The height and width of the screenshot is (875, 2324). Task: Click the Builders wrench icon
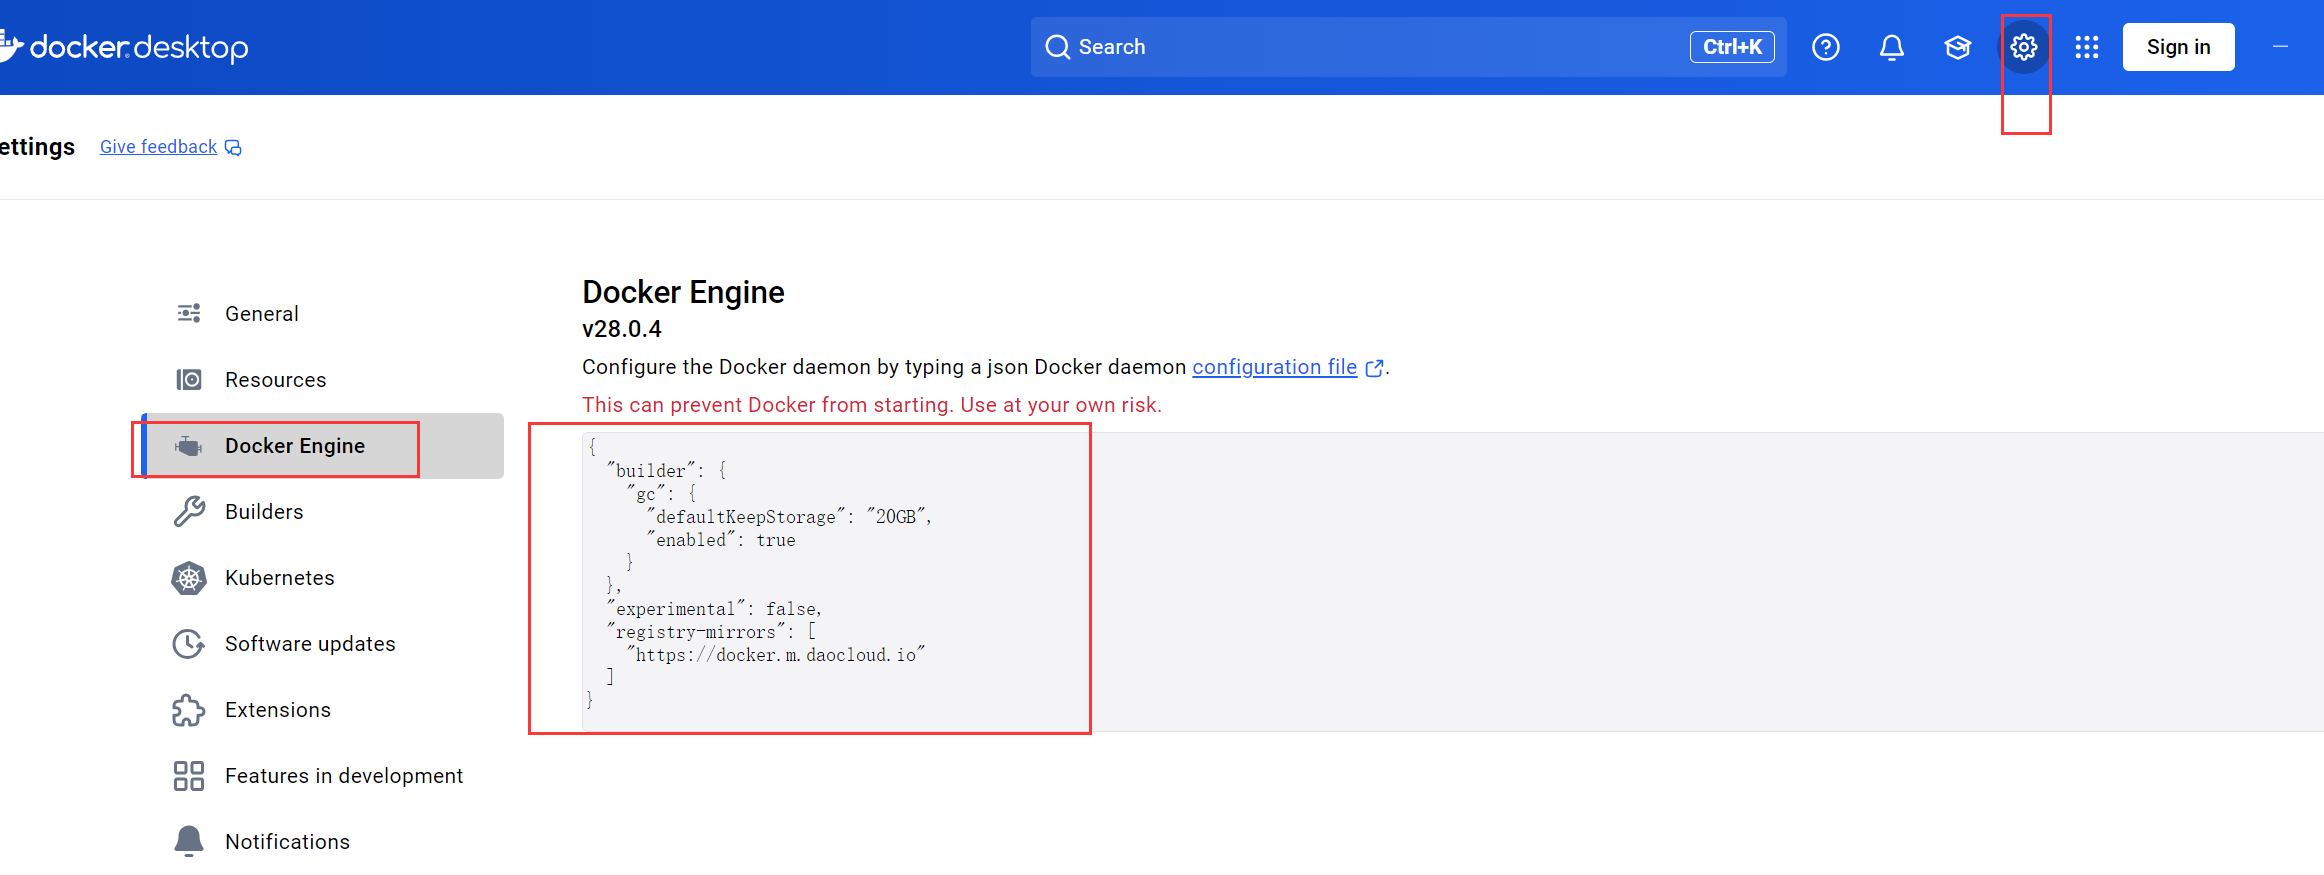coord(189,512)
